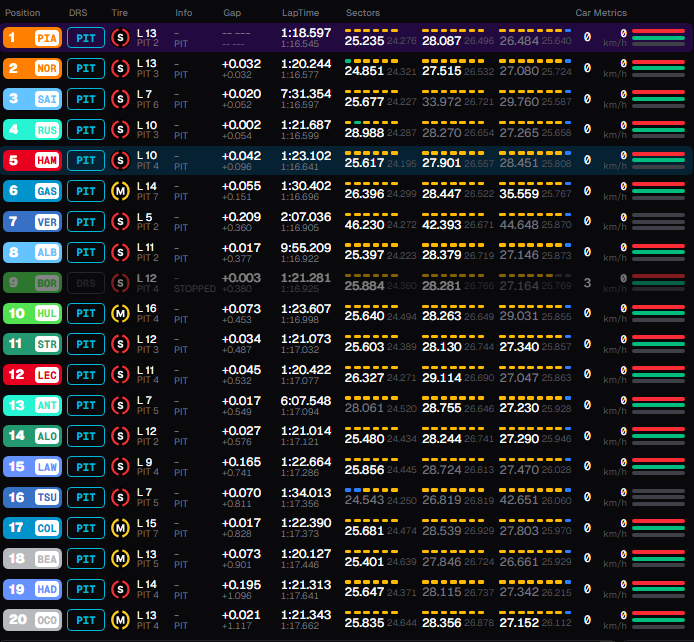Screen dimensions: 694x642
Task: Select the HAM position 5 driver tag
Action: 32,160
